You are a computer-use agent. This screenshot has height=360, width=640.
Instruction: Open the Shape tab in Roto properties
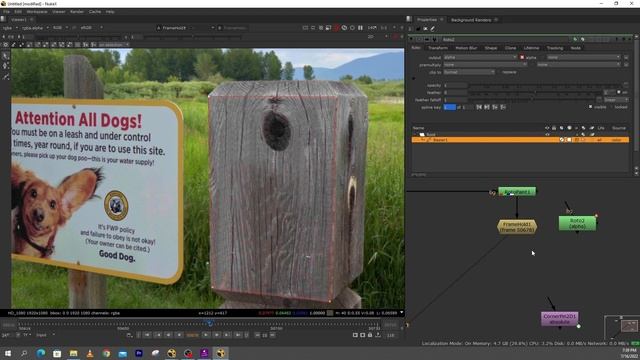[491, 48]
